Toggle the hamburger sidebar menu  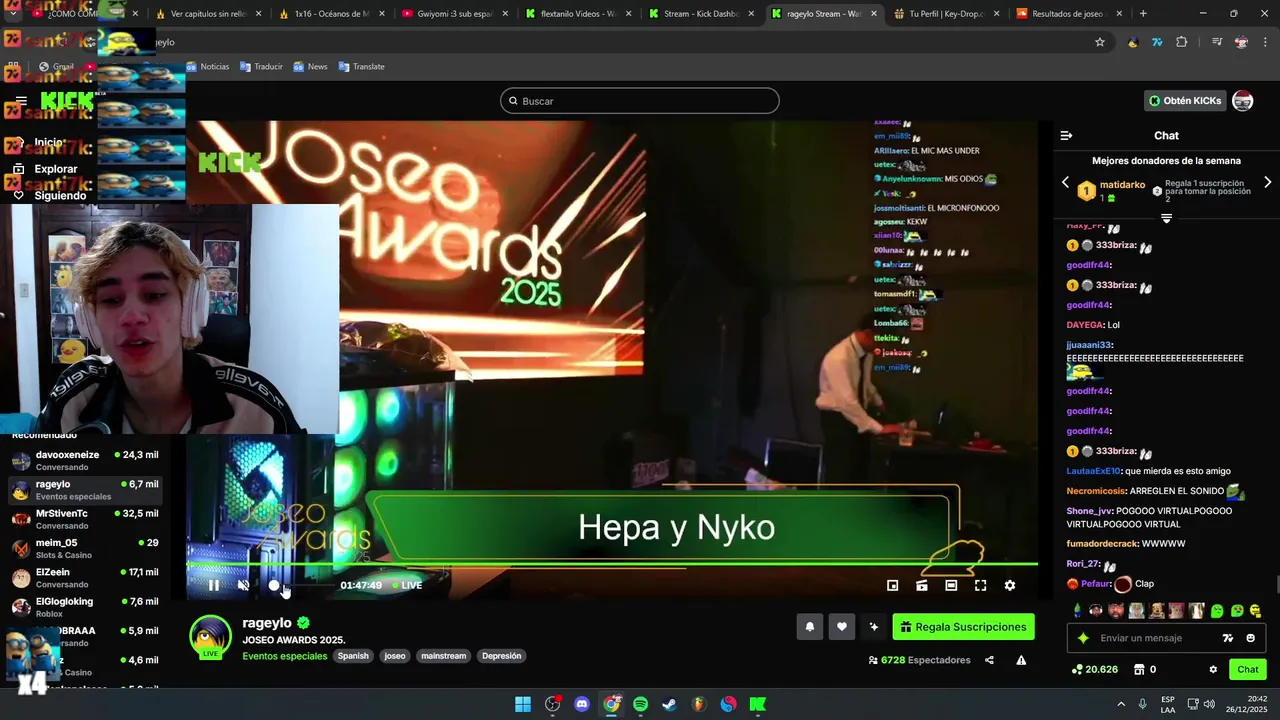pos(21,101)
